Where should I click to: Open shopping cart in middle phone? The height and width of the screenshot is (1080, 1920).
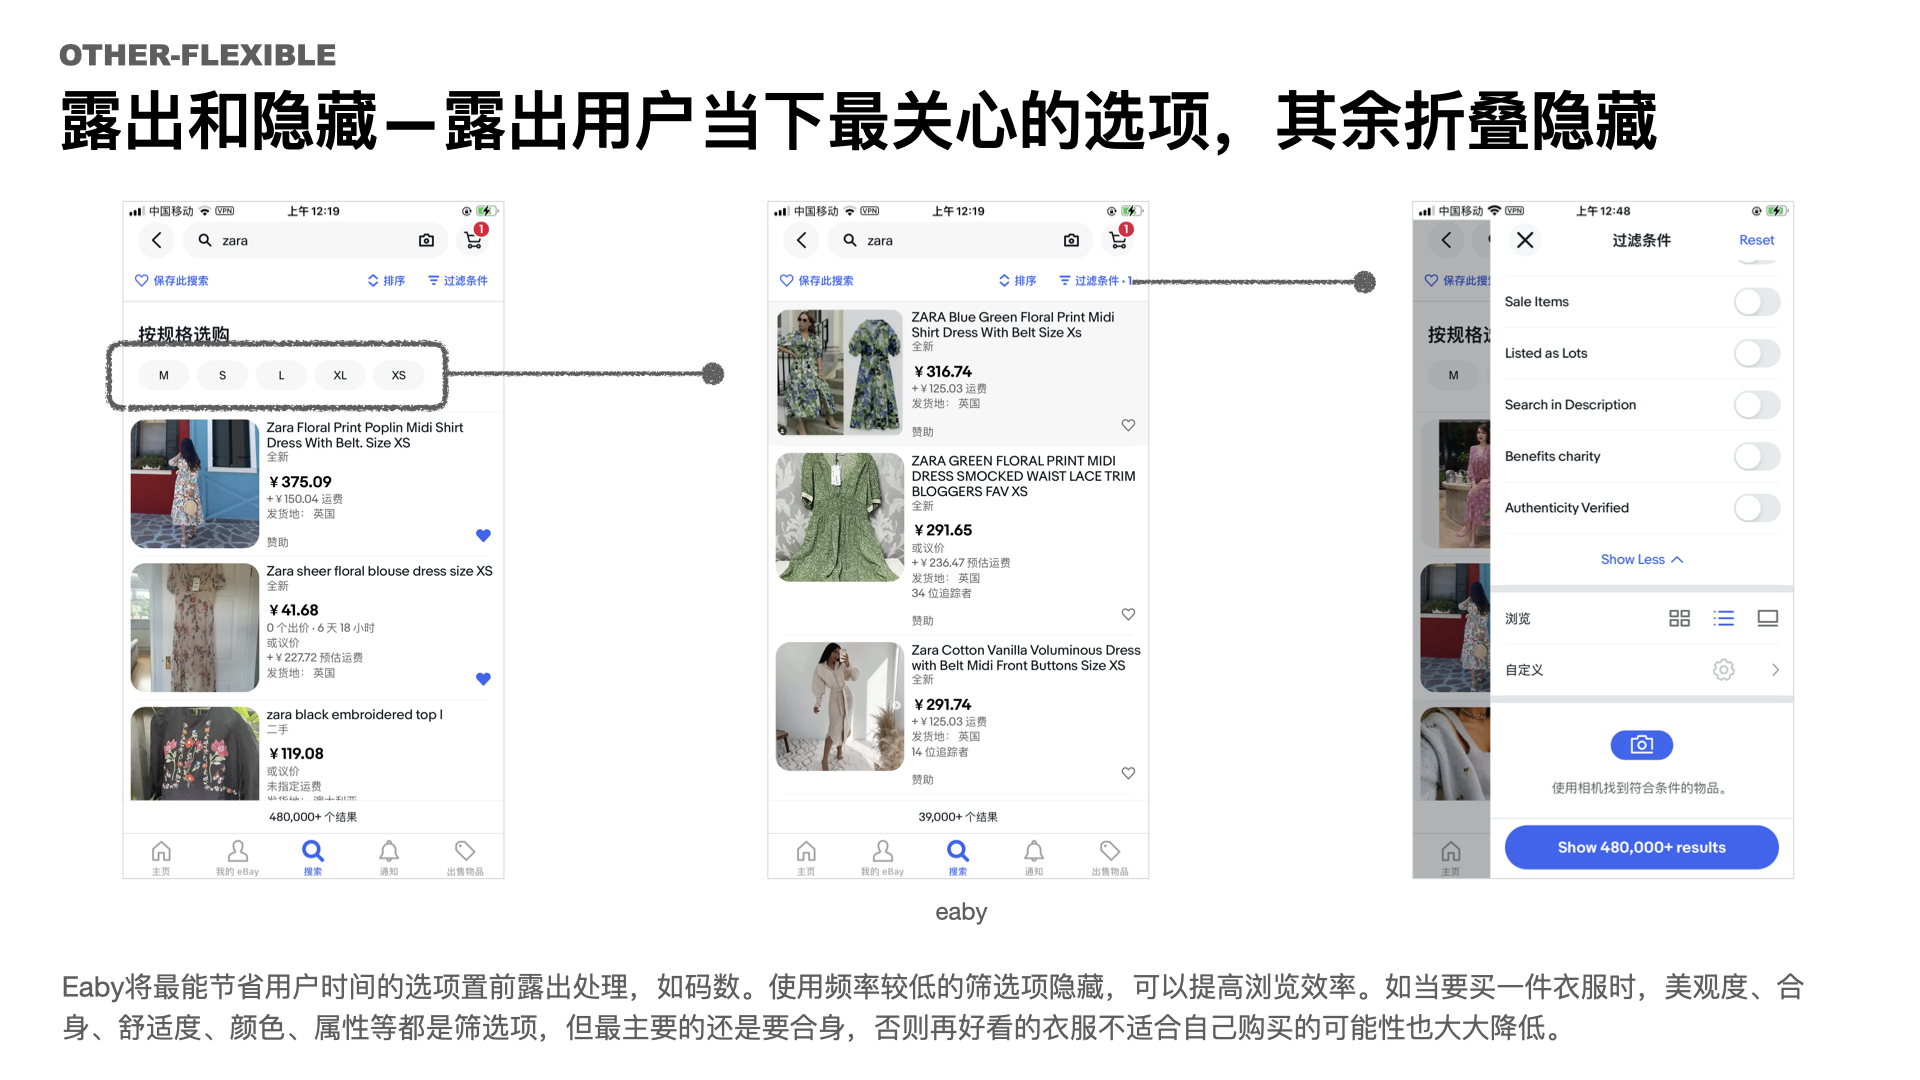pyautogui.click(x=1118, y=240)
